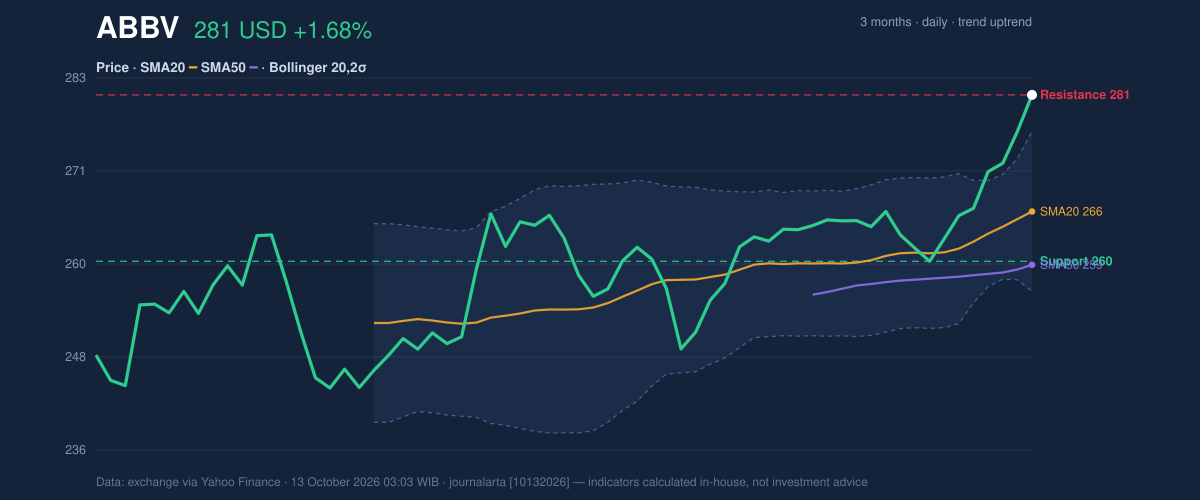The image size is (1200, 500).
Task: Click the SMA20 266 label
Action: point(1071,212)
